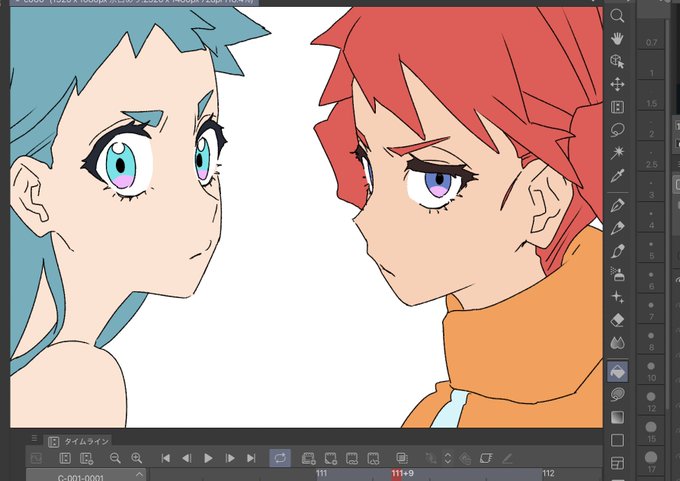680x481 pixels.
Task: Play the animation
Action: coord(208,458)
